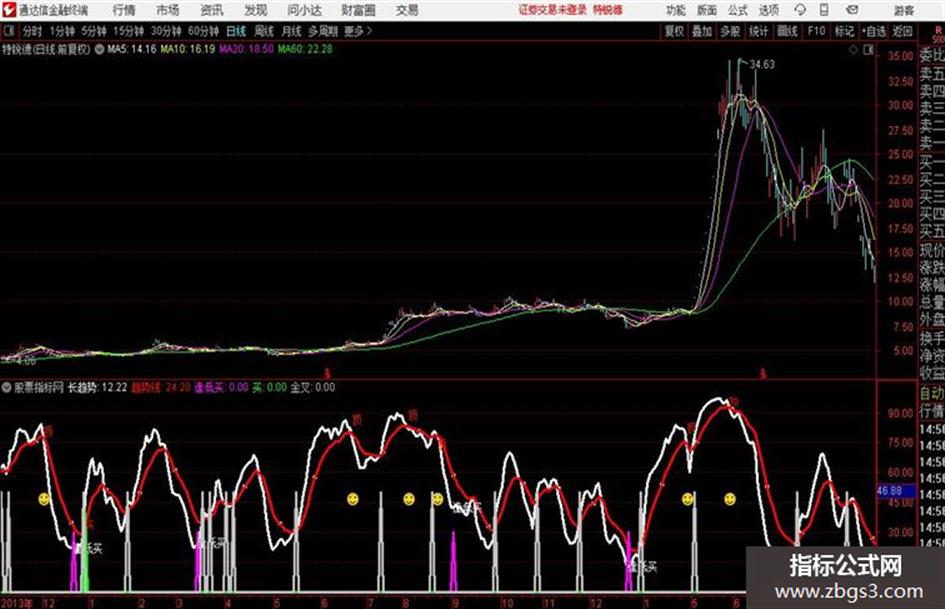Open the 发现 menu
Screen dimensions: 945x609
(256, 10)
